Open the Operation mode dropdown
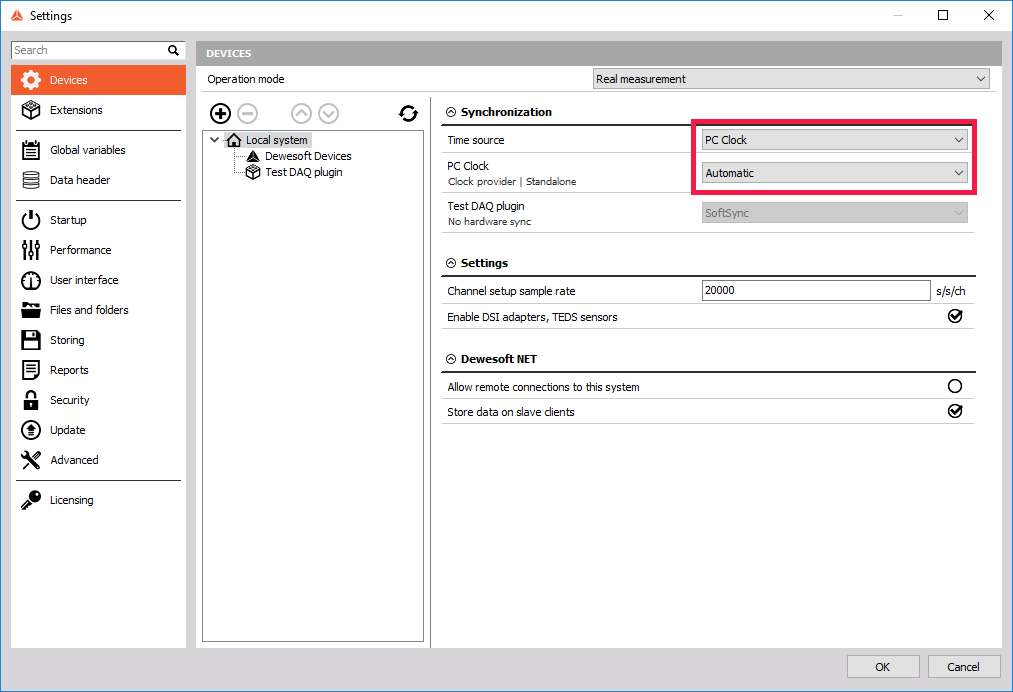The width and height of the screenshot is (1013, 692). pos(791,79)
